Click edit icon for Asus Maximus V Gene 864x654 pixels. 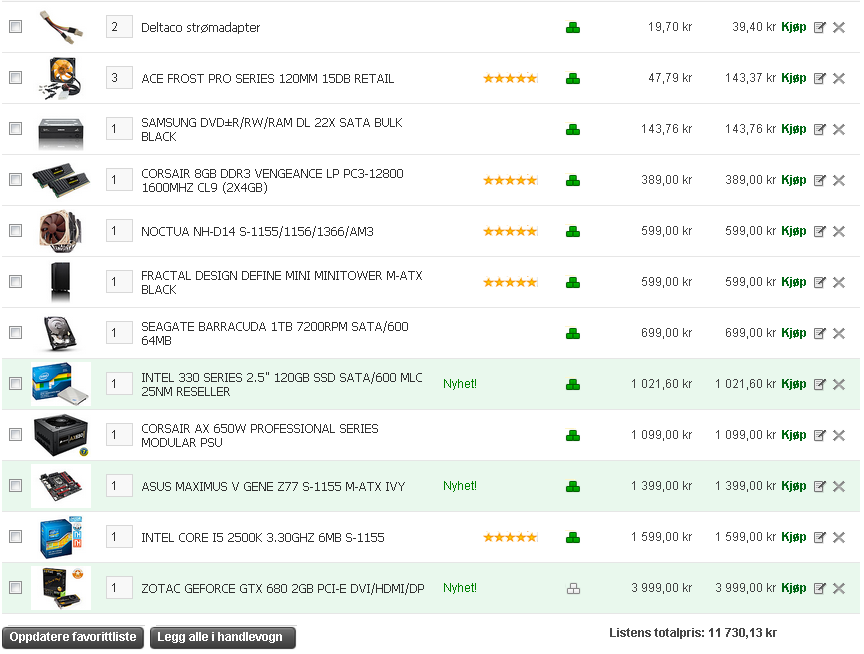819,486
